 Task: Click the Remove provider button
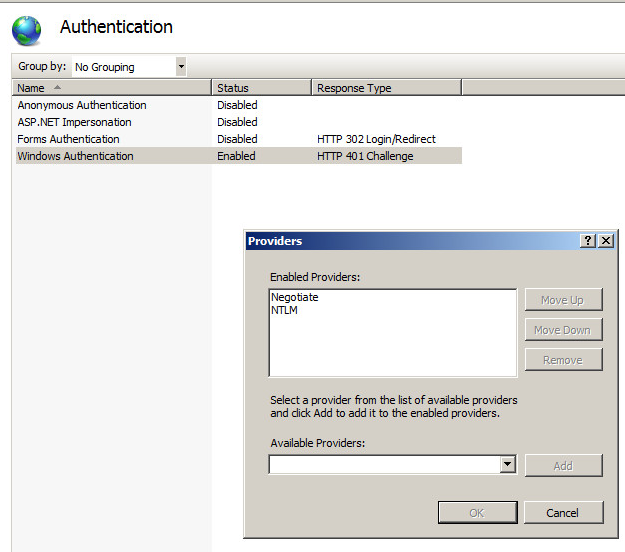563,360
